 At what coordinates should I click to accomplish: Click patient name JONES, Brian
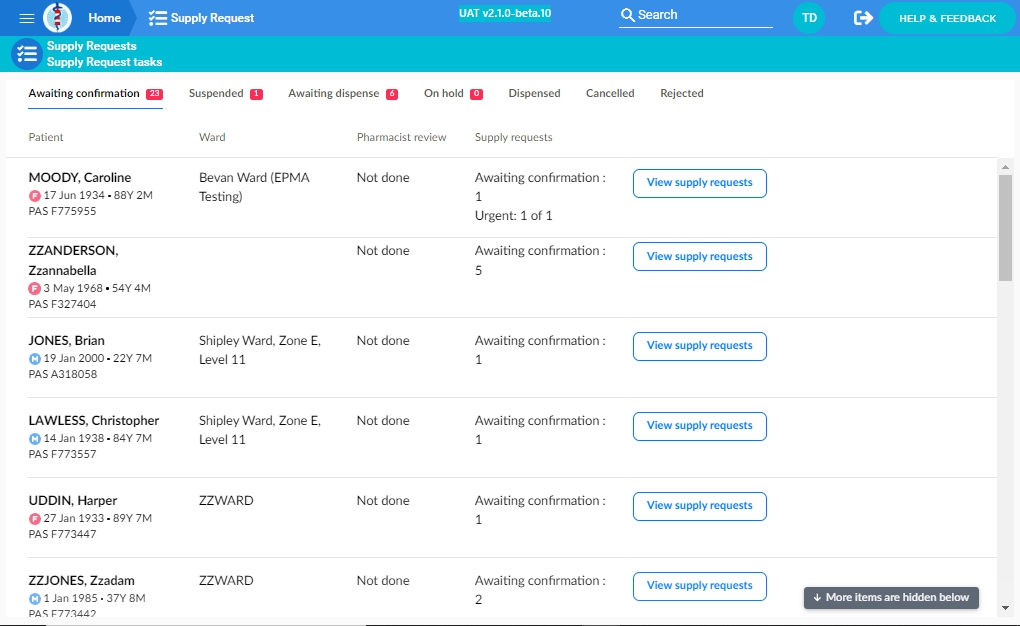point(66,341)
